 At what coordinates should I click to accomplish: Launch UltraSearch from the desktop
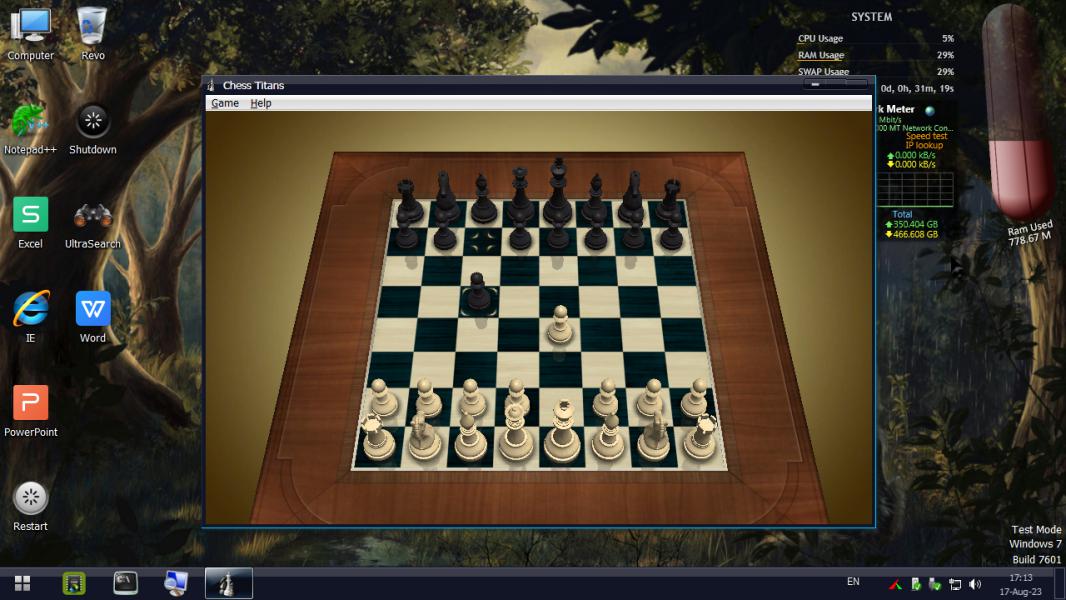(x=92, y=223)
